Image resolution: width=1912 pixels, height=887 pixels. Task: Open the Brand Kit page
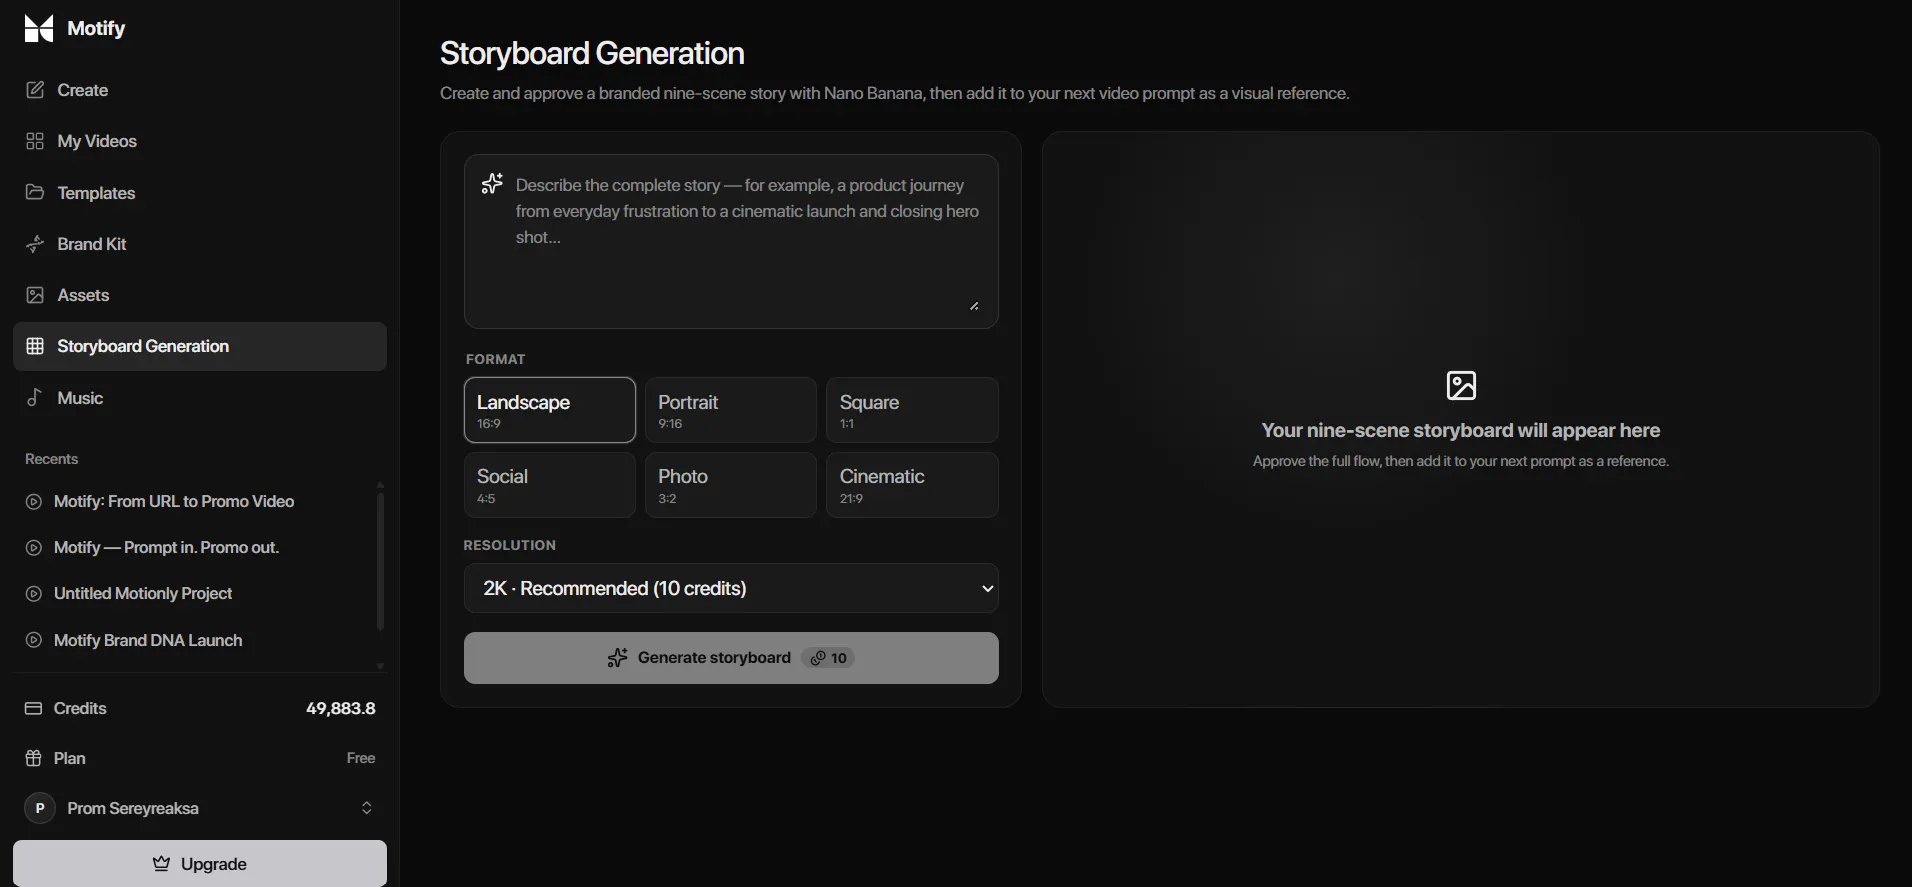(x=200, y=244)
